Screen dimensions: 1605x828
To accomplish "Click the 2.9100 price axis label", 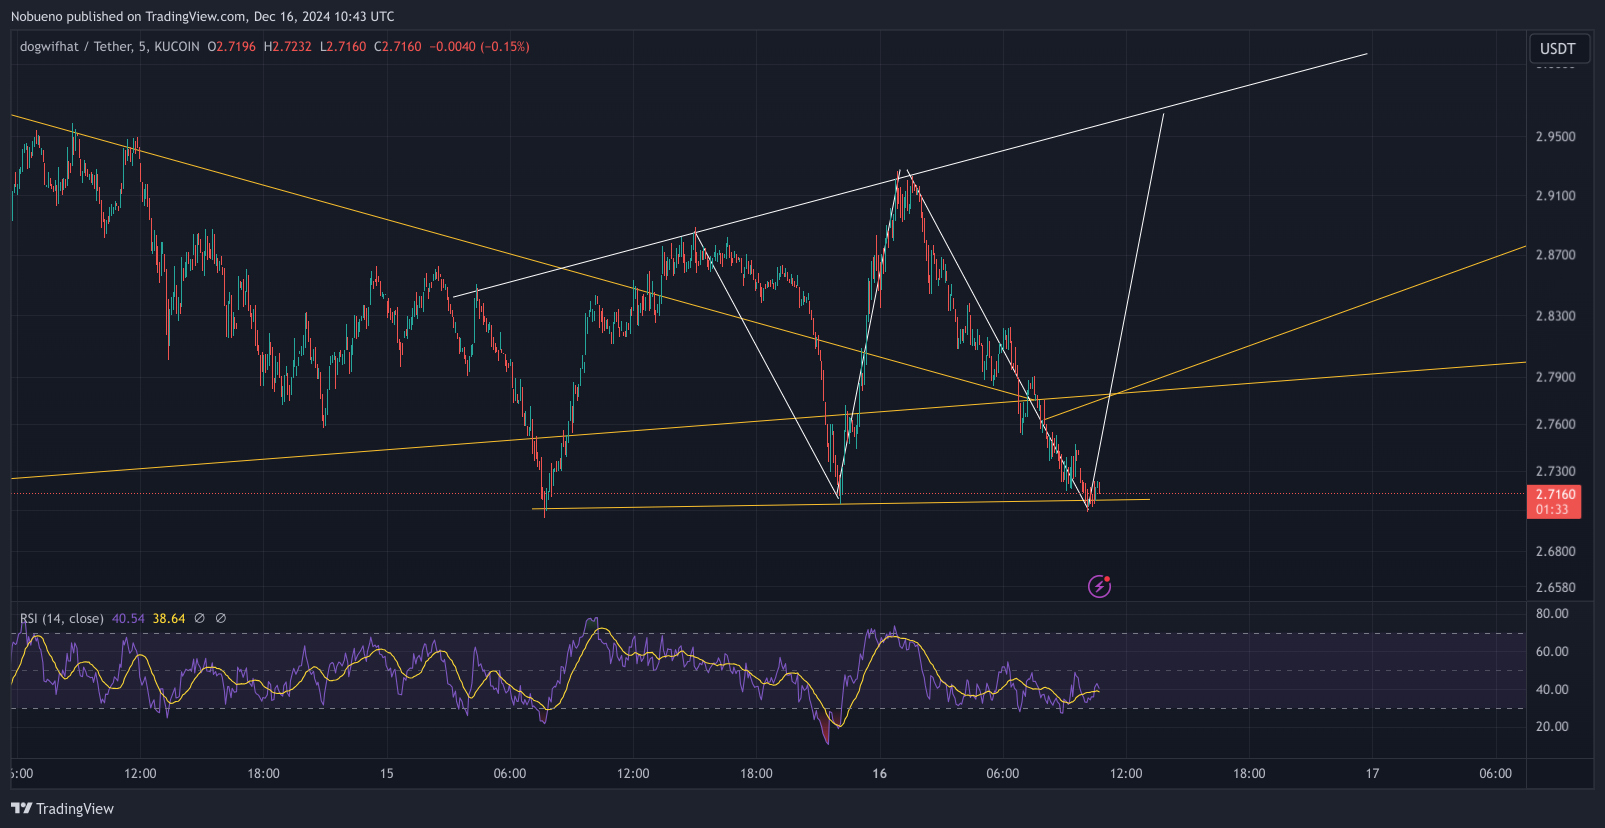I will 1555,195.
